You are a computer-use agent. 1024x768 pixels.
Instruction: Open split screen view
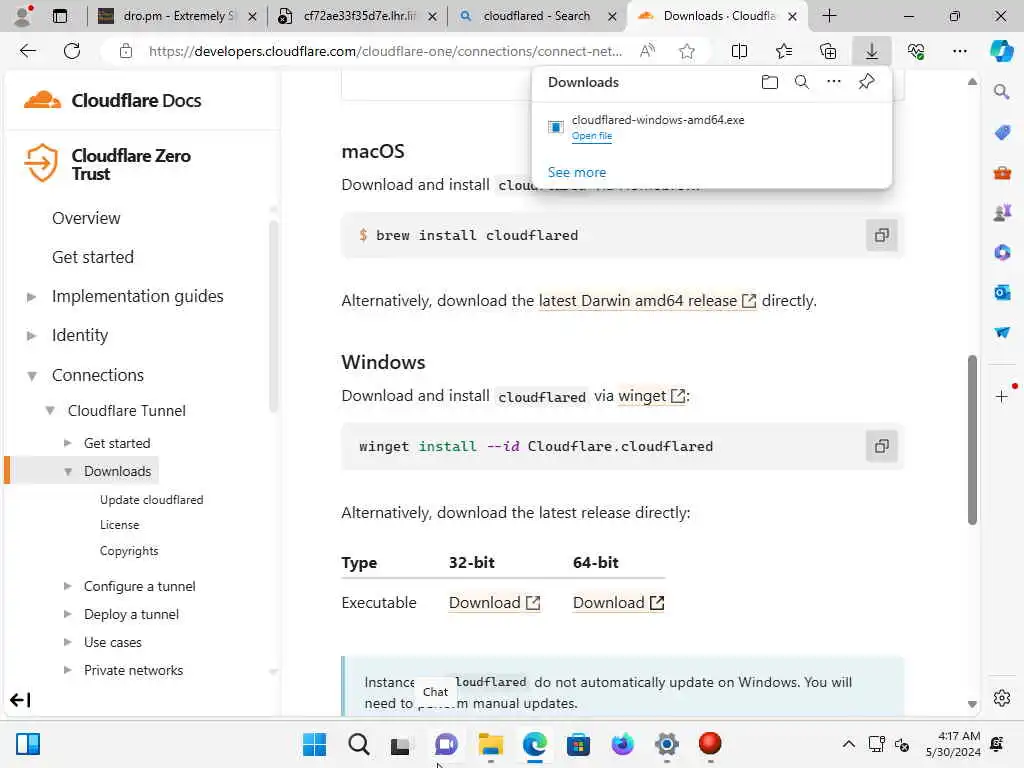pos(739,51)
